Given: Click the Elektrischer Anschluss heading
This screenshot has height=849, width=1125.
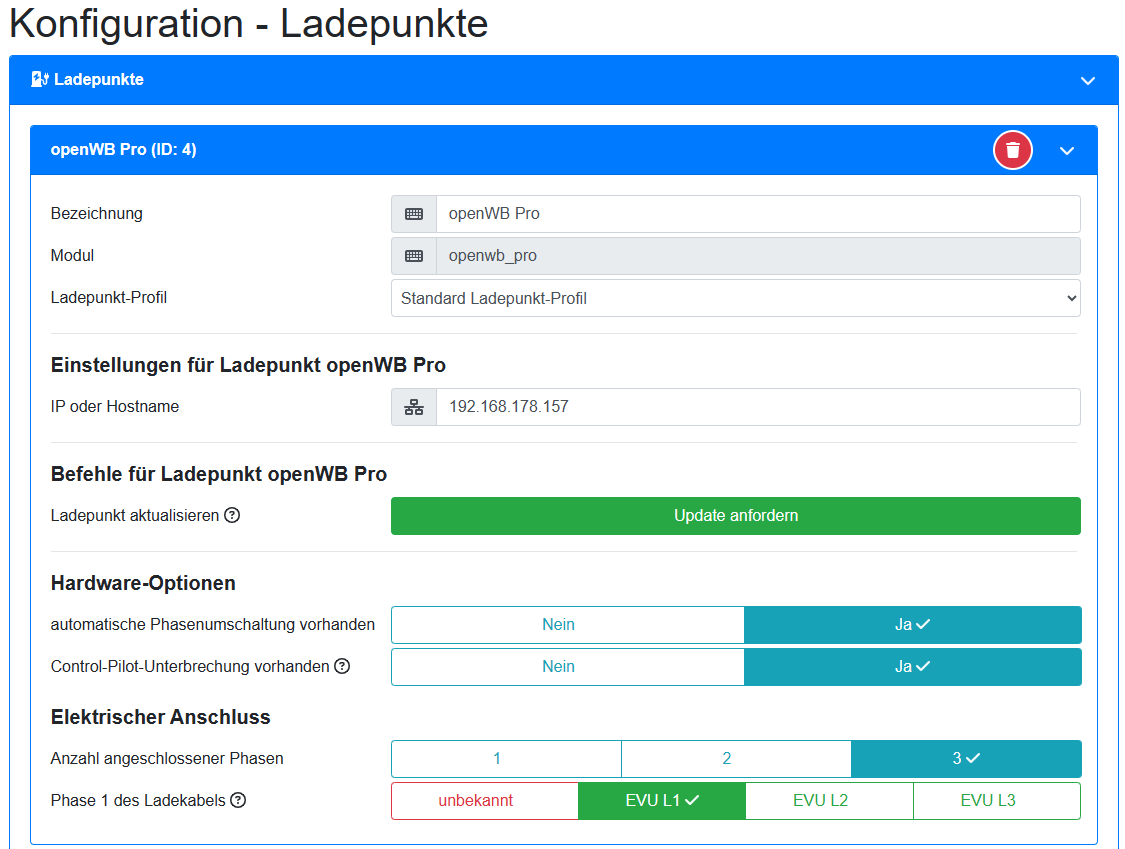Looking at the screenshot, I should [x=160, y=717].
